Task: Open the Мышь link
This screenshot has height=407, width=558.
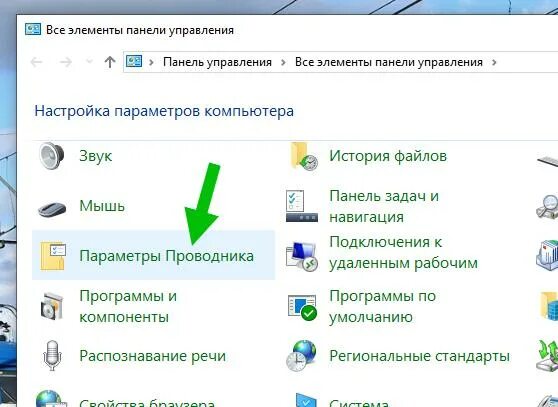Action: [x=102, y=206]
